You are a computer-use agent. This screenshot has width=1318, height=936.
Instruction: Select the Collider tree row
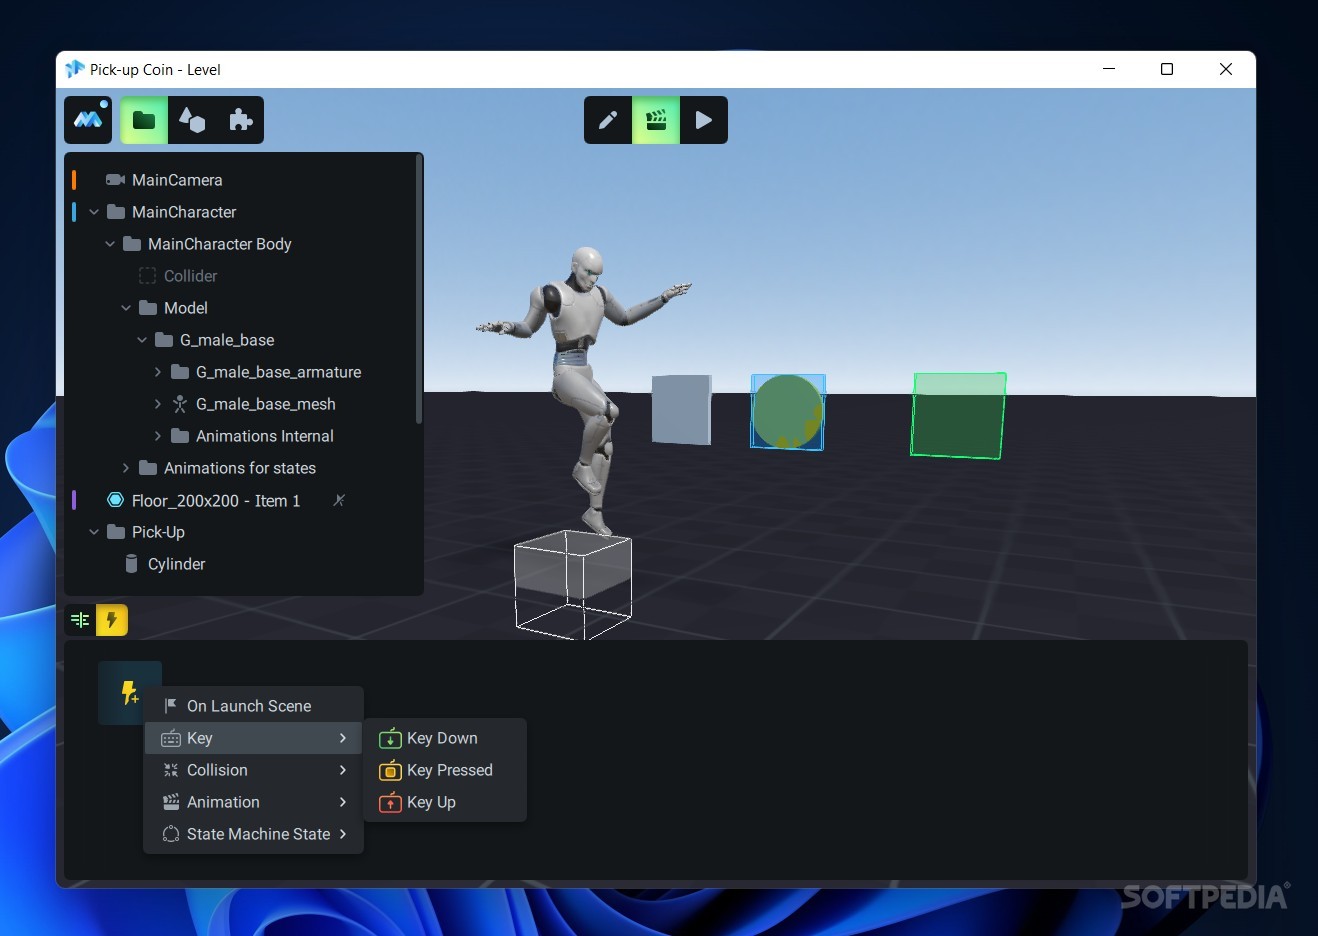pos(240,276)
